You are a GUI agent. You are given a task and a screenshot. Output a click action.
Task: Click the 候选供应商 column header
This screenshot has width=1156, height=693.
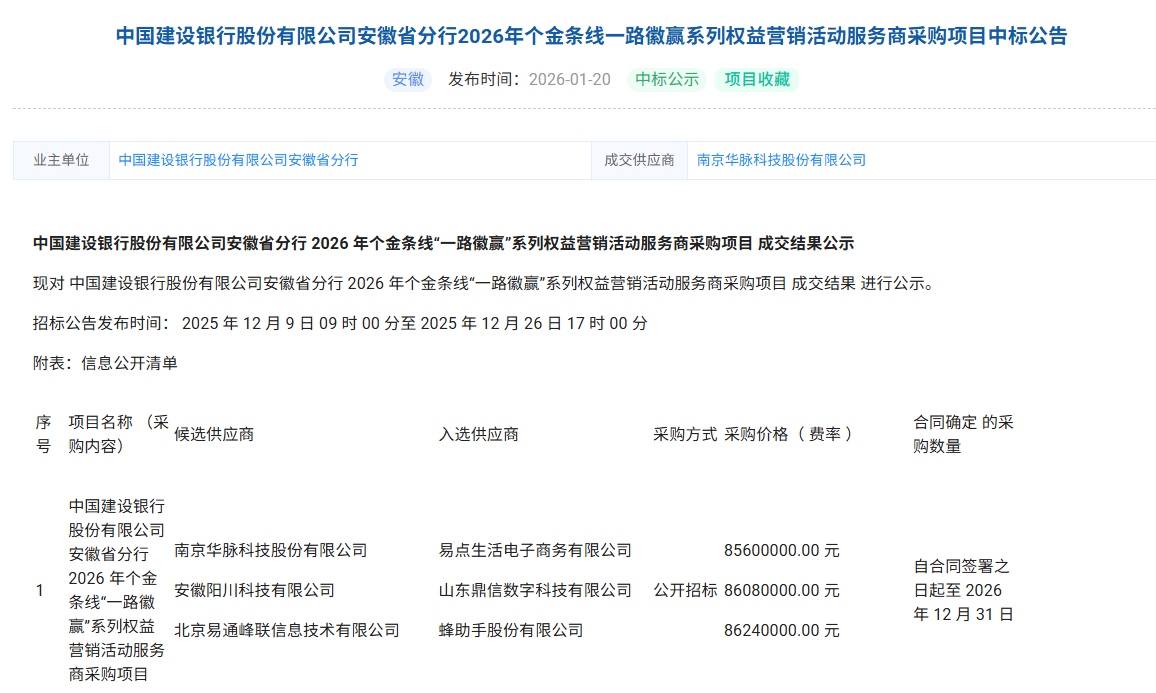214,434
